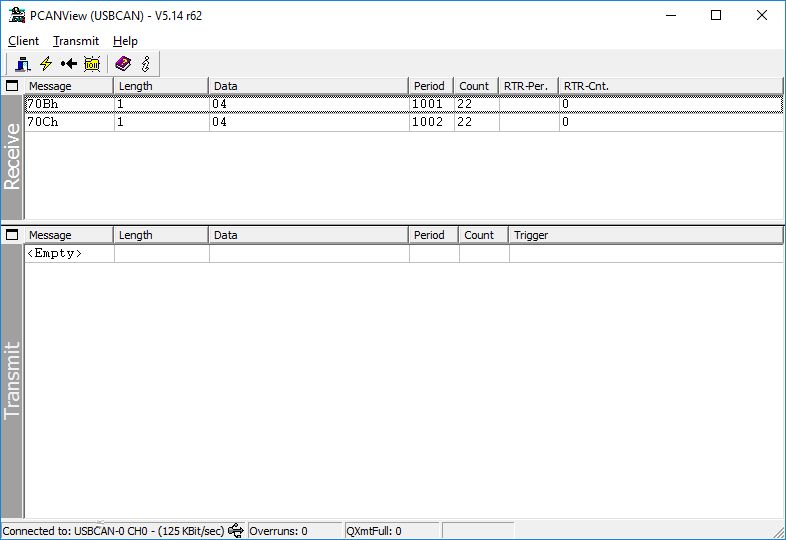Image resolution: width=786 pixels, height=540 pixels.
Task: Click the Transmit list Data column header
Action: [x=309, y=235]
